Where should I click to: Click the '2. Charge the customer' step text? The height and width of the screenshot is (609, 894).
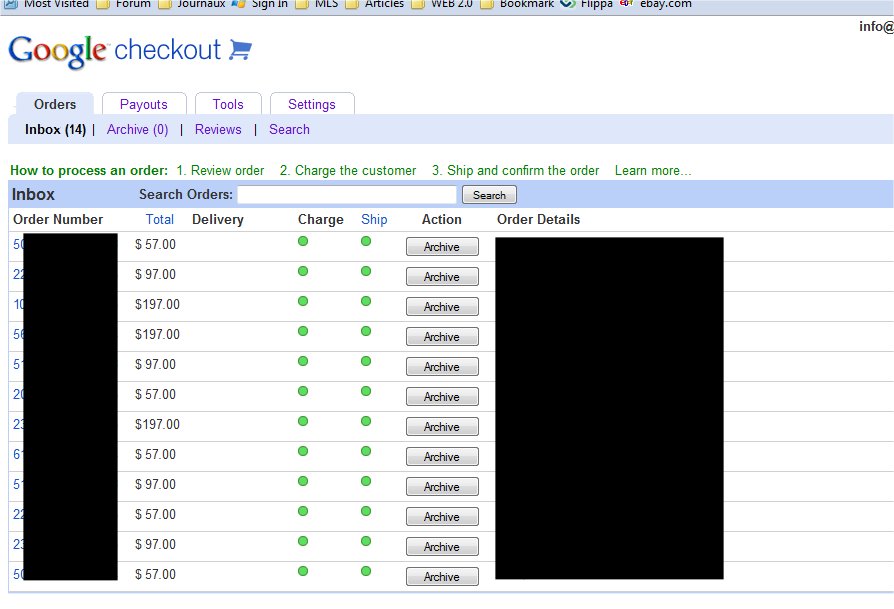pyautogui.click(x=348, y=170)
